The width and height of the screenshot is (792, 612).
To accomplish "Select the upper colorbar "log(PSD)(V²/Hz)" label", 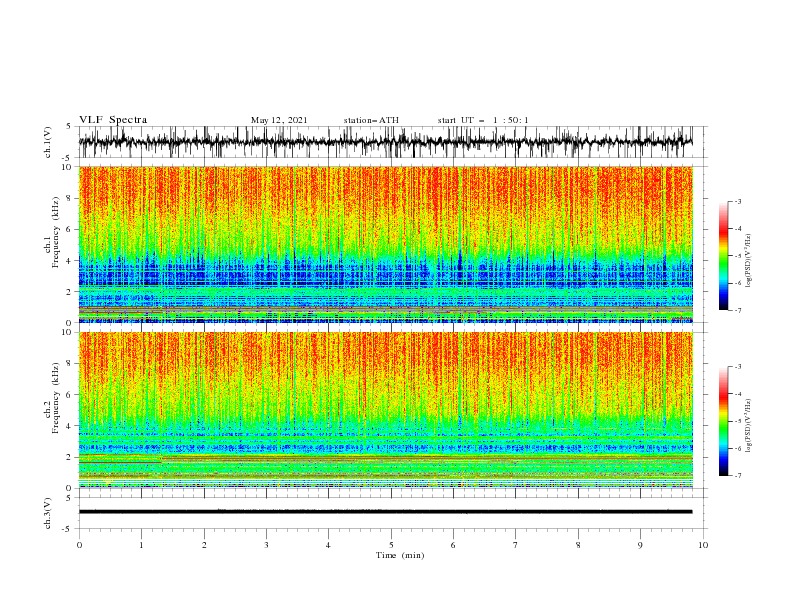I will point(749,260).
